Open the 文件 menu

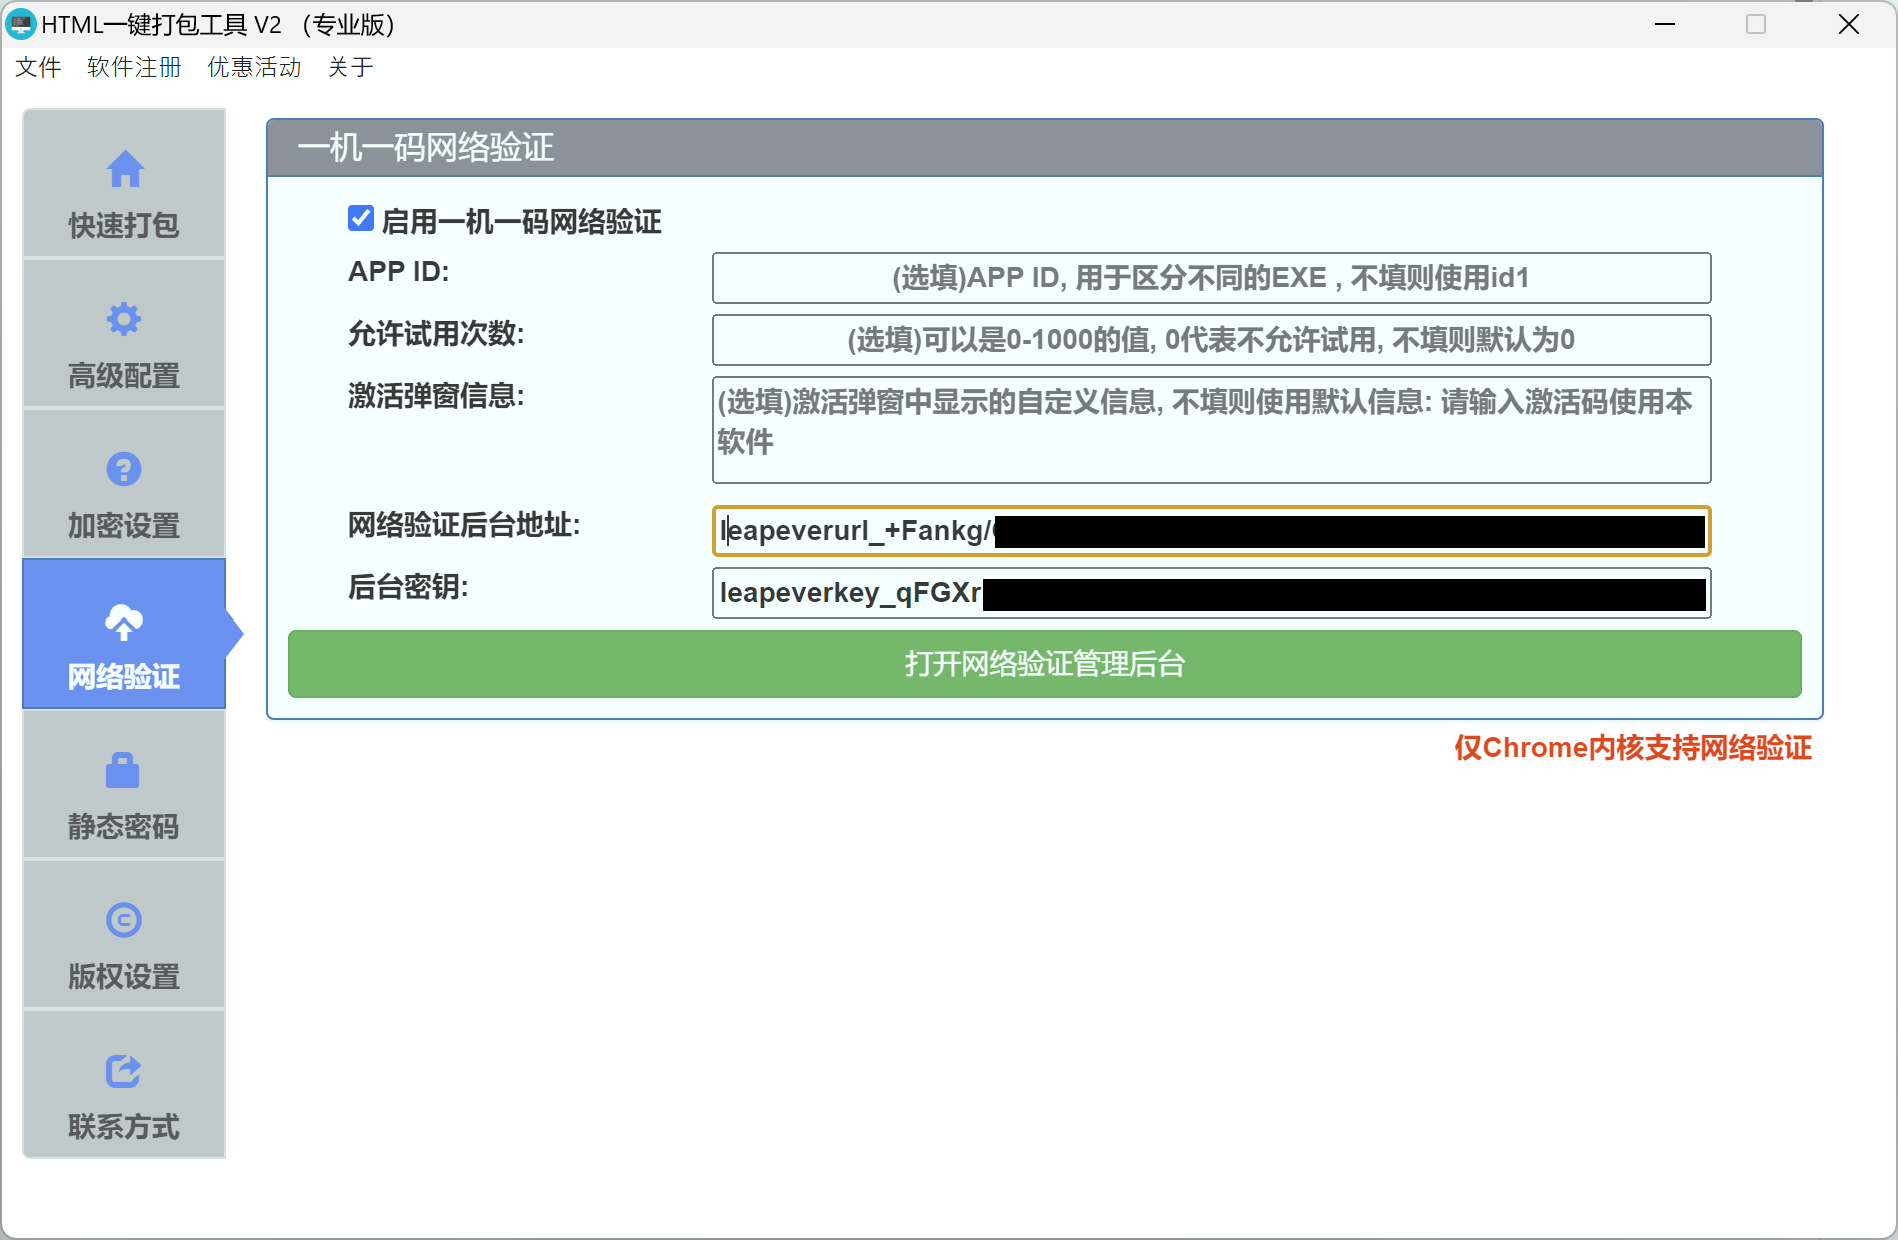tap(37, 67)
